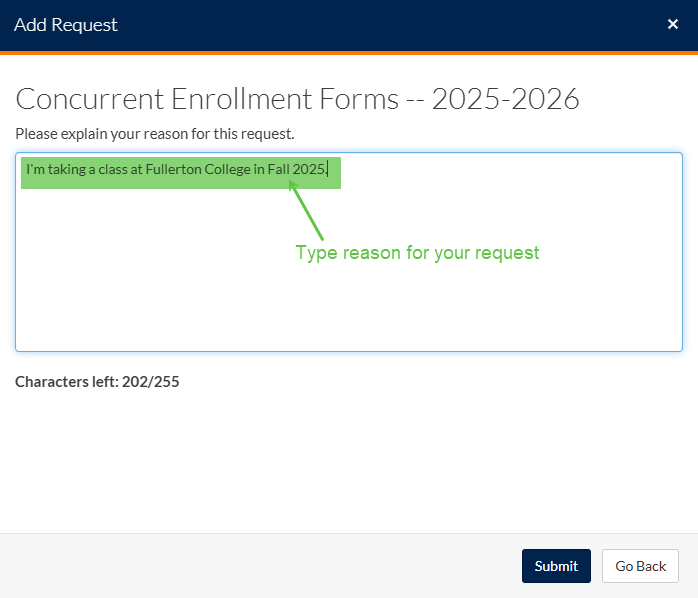Click the word "class" in typed reason
698x598 pixels.
click(x=111, y=170)
